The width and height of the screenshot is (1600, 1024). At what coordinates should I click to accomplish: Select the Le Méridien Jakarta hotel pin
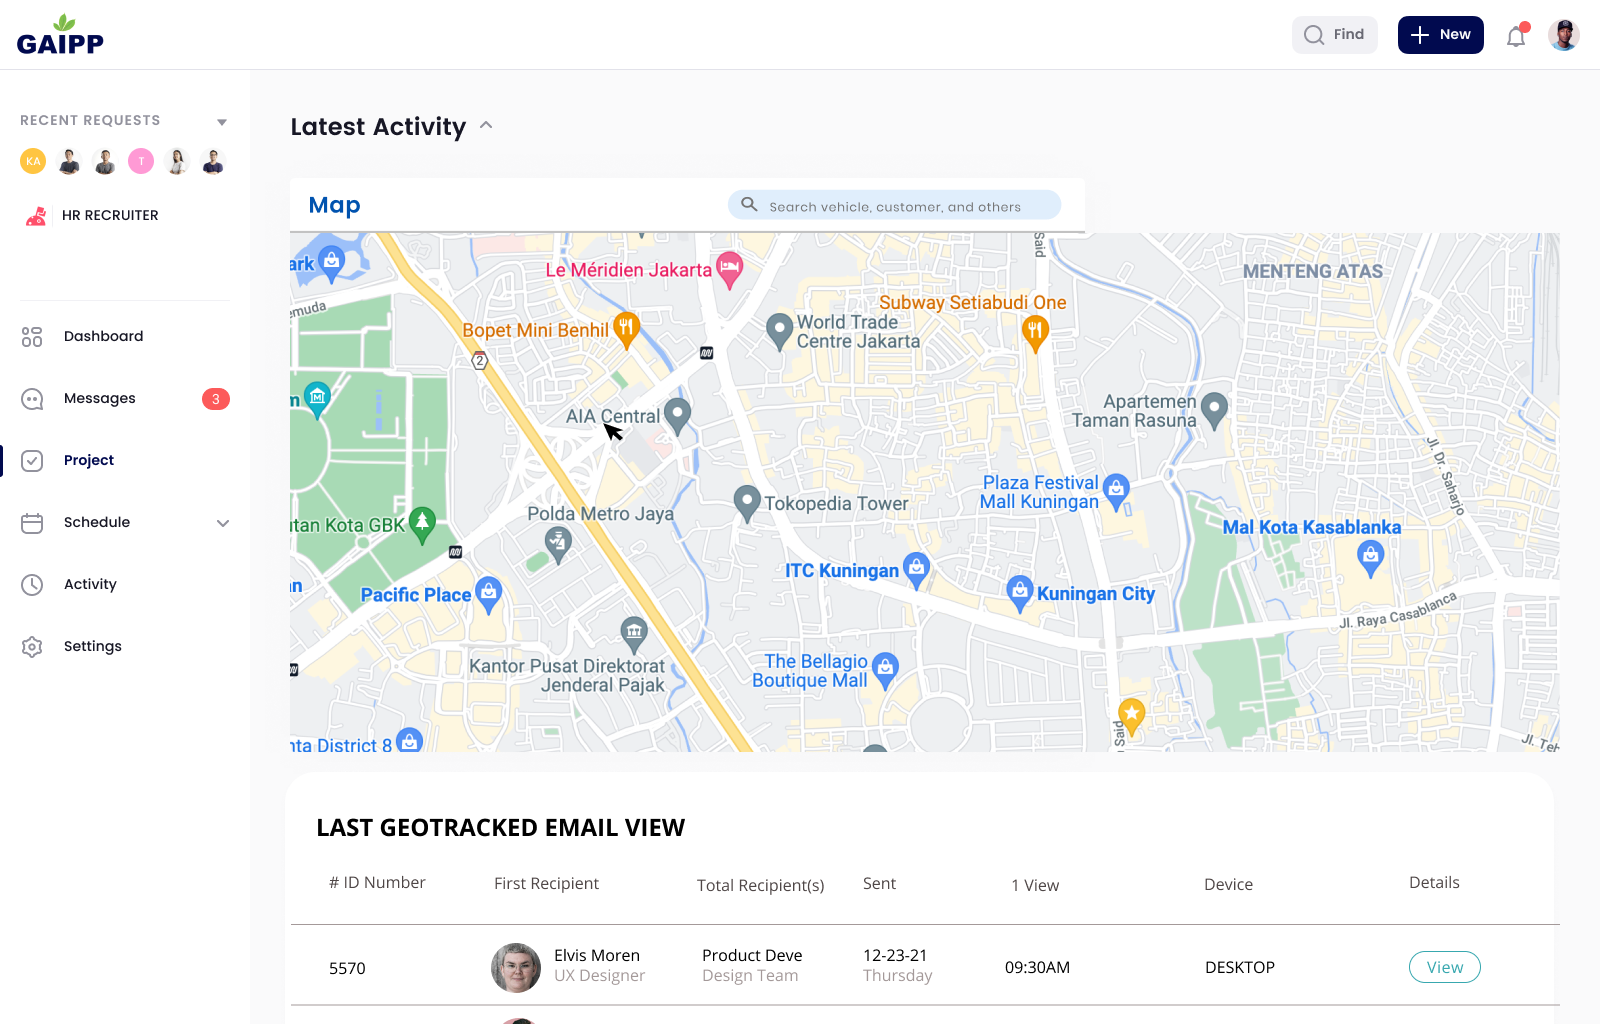[730, 269]
